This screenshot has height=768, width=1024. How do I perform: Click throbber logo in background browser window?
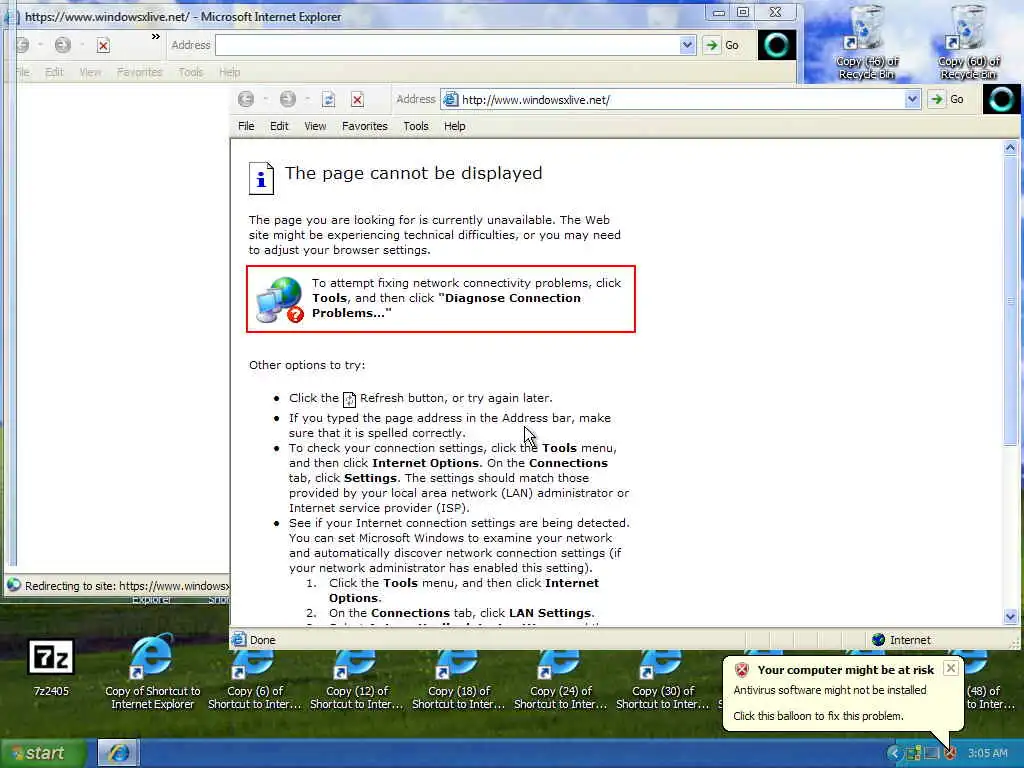[x=776, y=45]
